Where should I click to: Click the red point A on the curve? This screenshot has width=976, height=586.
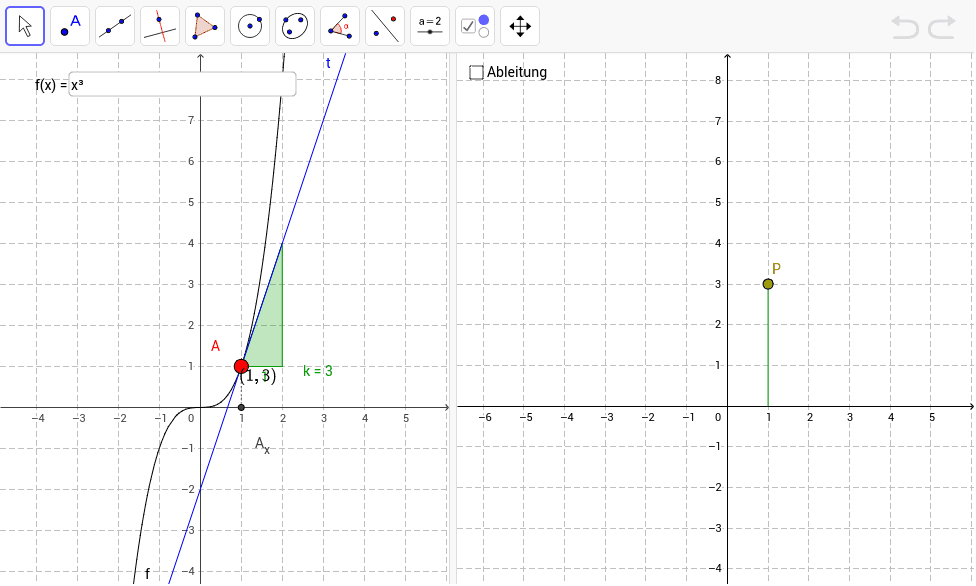click(242, 366)
